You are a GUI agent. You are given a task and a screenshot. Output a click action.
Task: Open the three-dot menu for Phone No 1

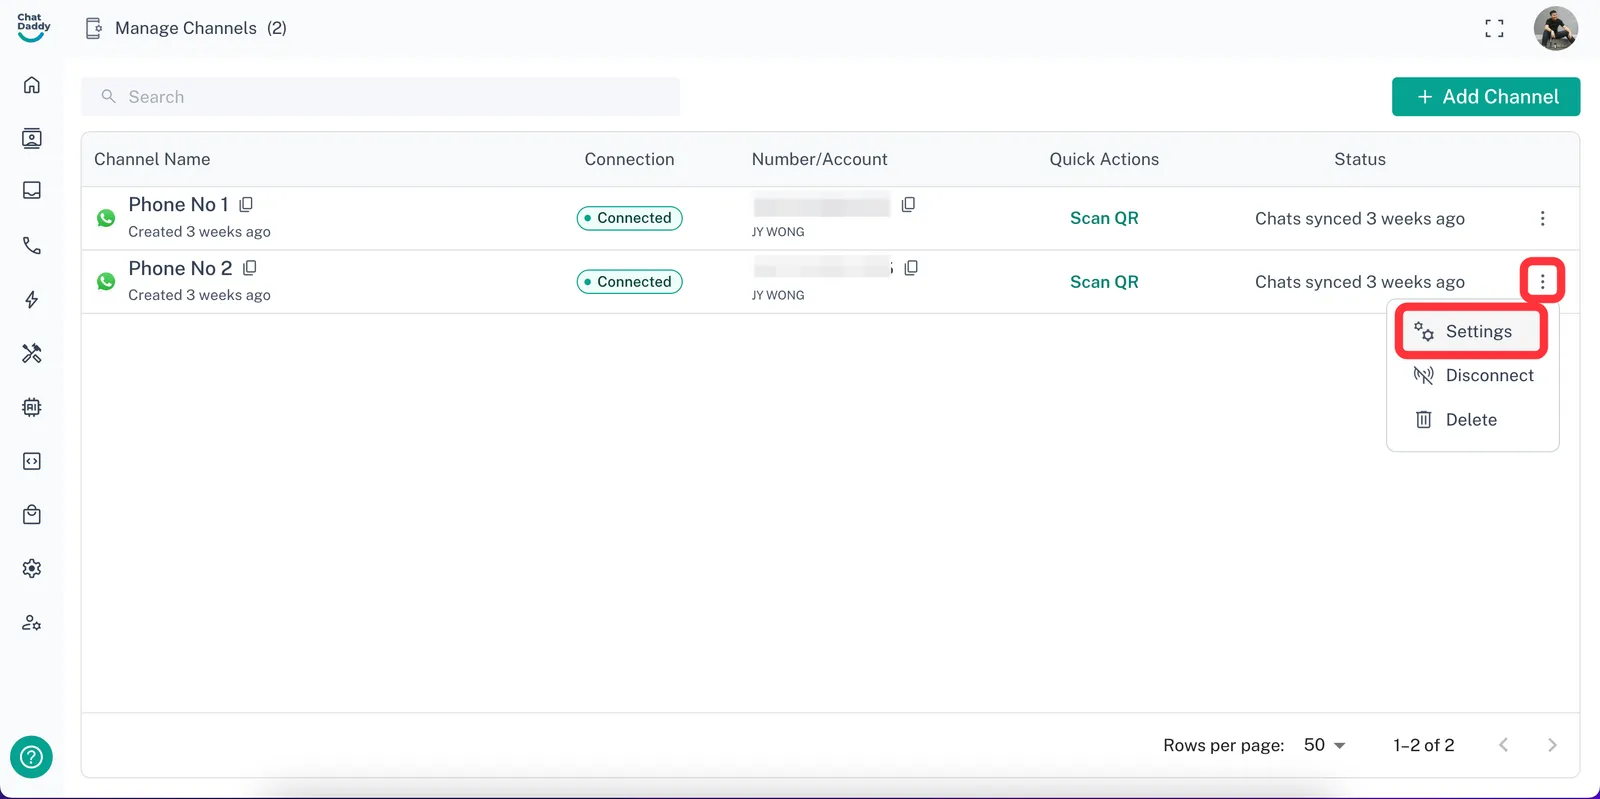point(1542,218)
